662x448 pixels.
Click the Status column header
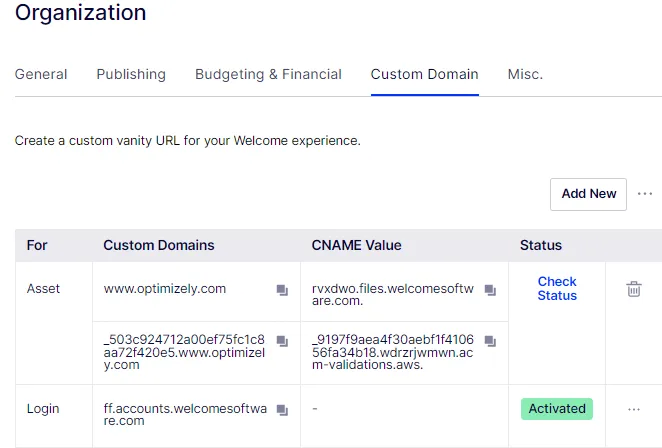coord(541,245)
